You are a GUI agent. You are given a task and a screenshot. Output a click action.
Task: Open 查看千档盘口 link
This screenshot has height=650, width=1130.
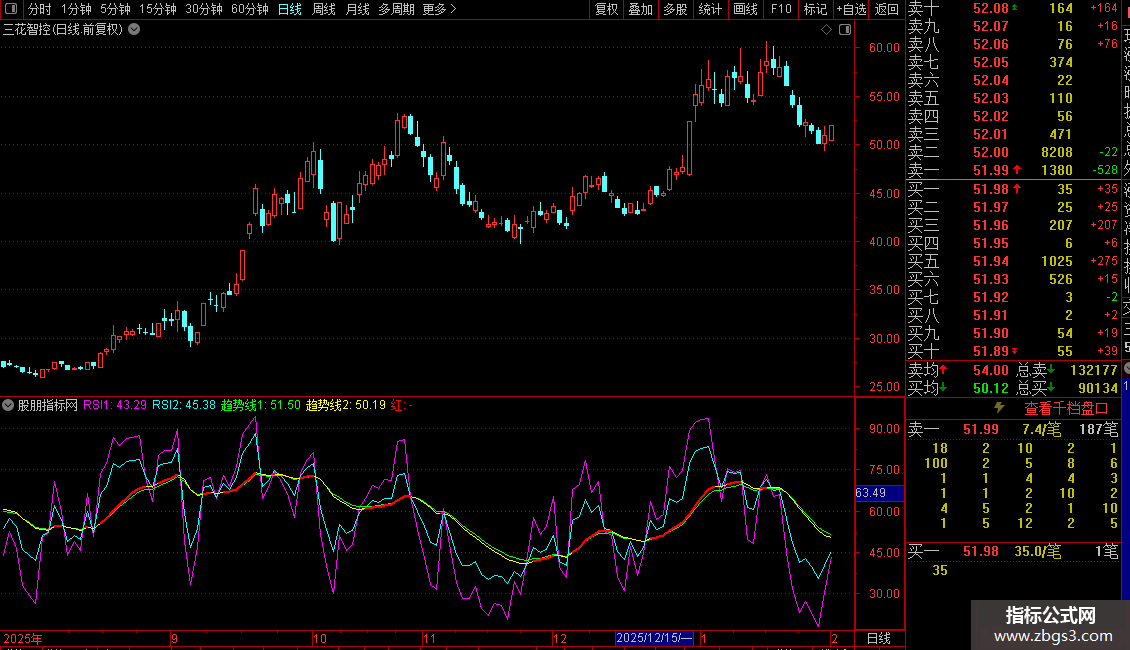tap(1066, 409)
